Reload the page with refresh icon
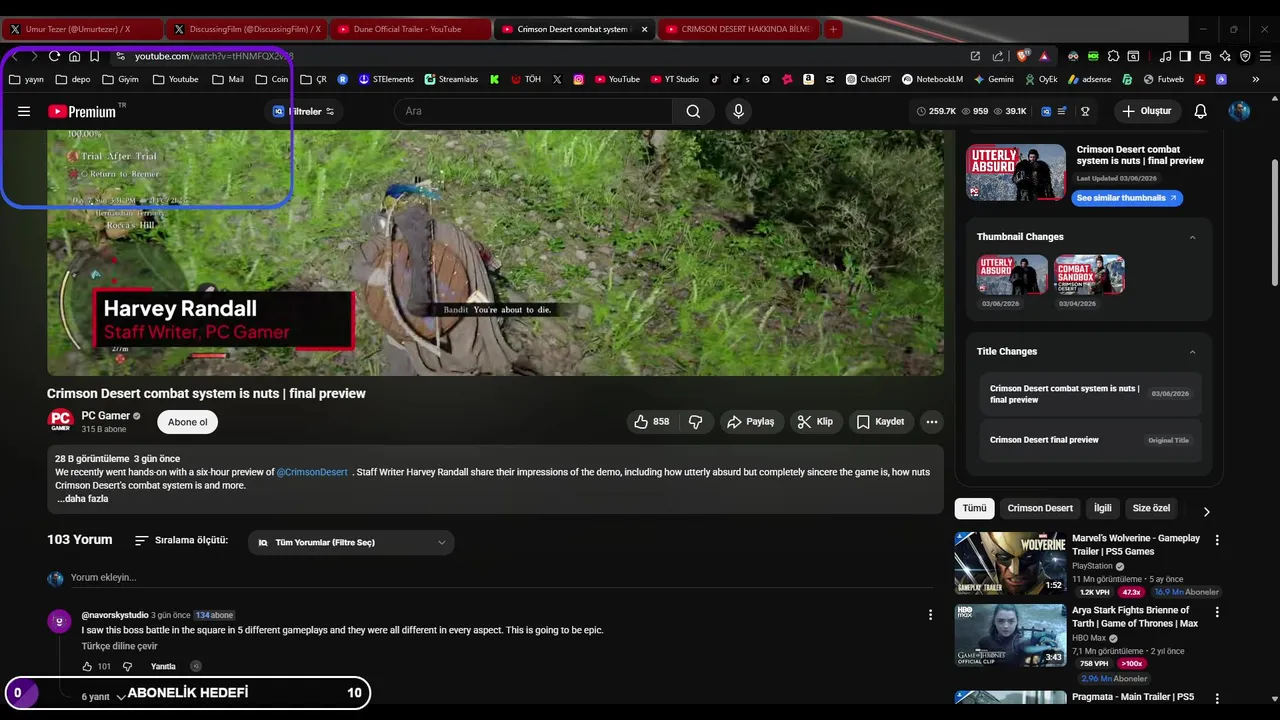1280x720 pixels. click(54, 56)
